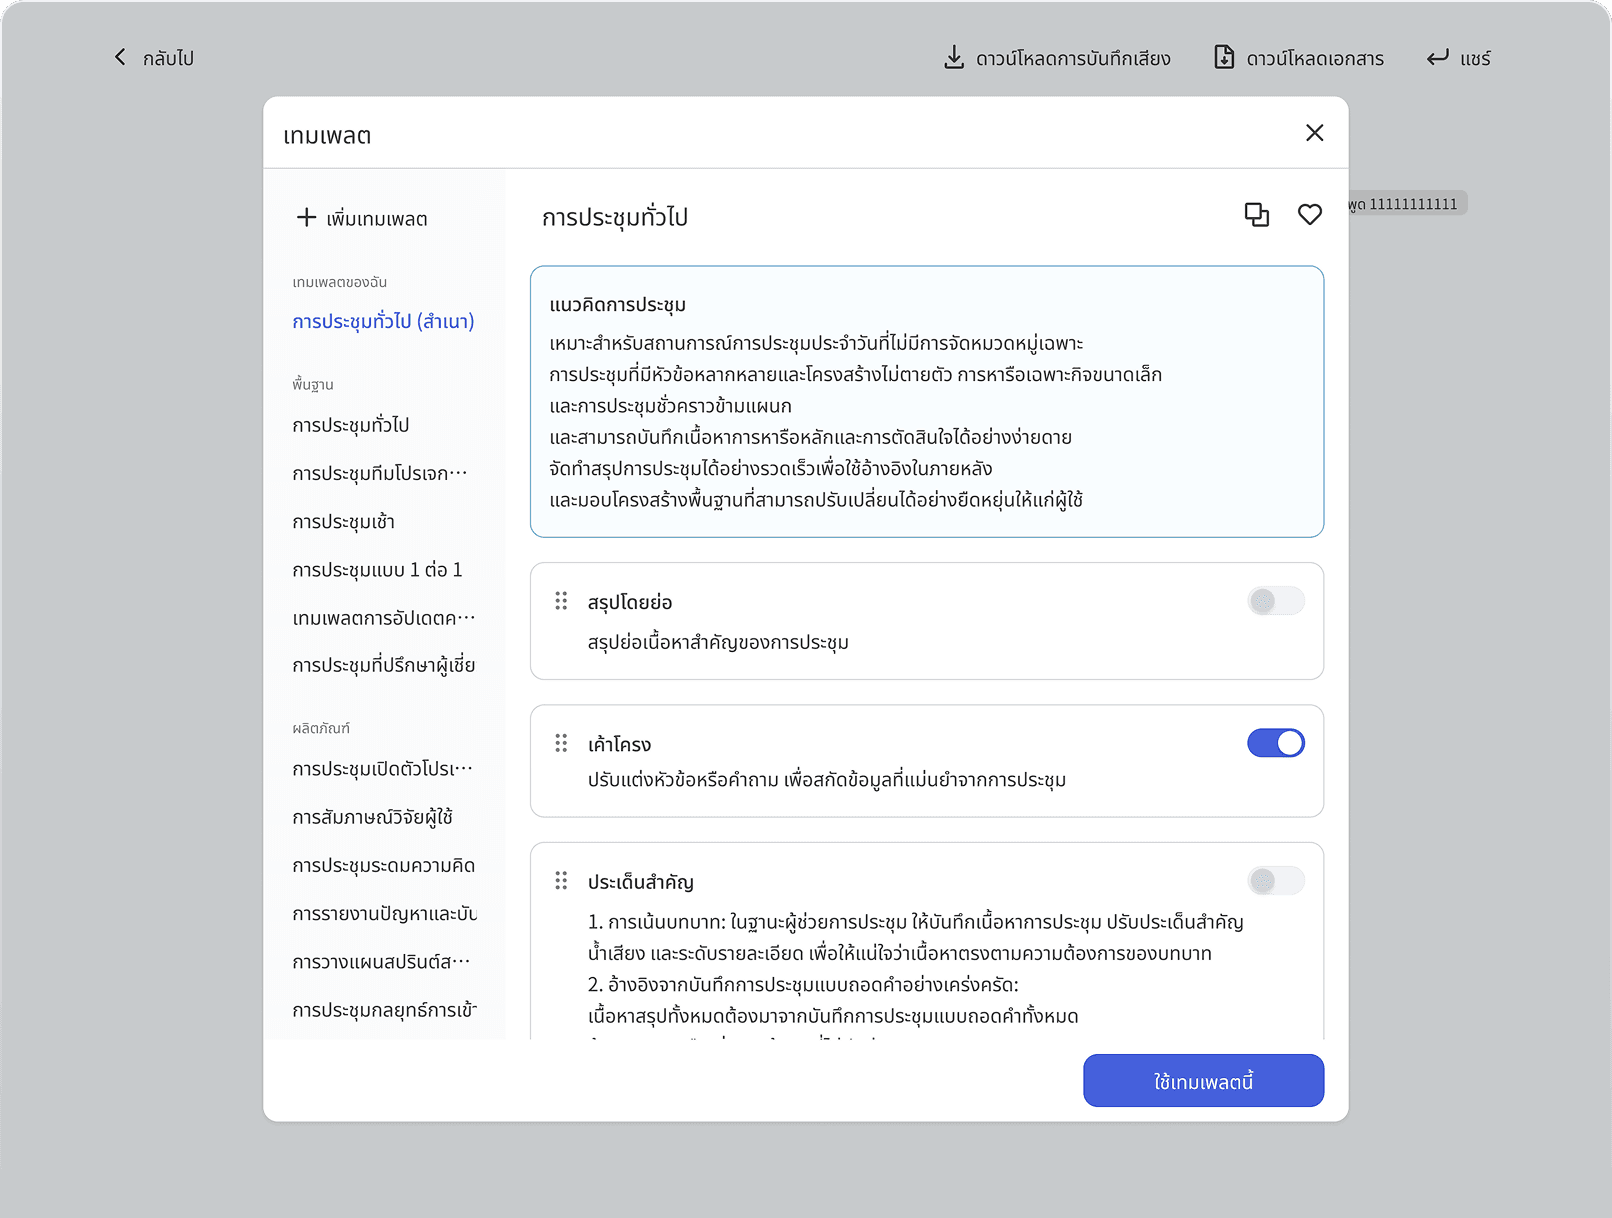Image resolution: width=1612 pixels, height=1218 pixels.
Task: Click the plus icon for เพิ่มเทมเพลต
Action: click(306, 218)
